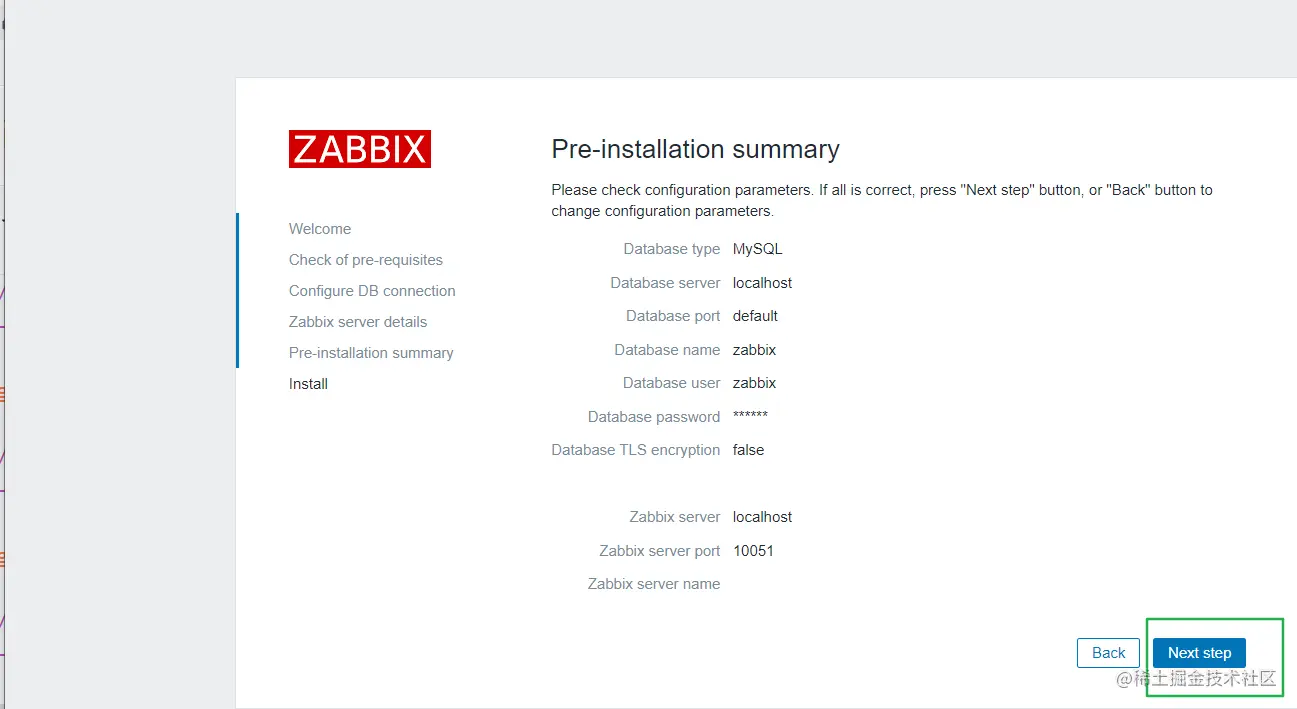Click the Pre-installation summary heading
1297x709 pixels.
[x=695, y=149]
